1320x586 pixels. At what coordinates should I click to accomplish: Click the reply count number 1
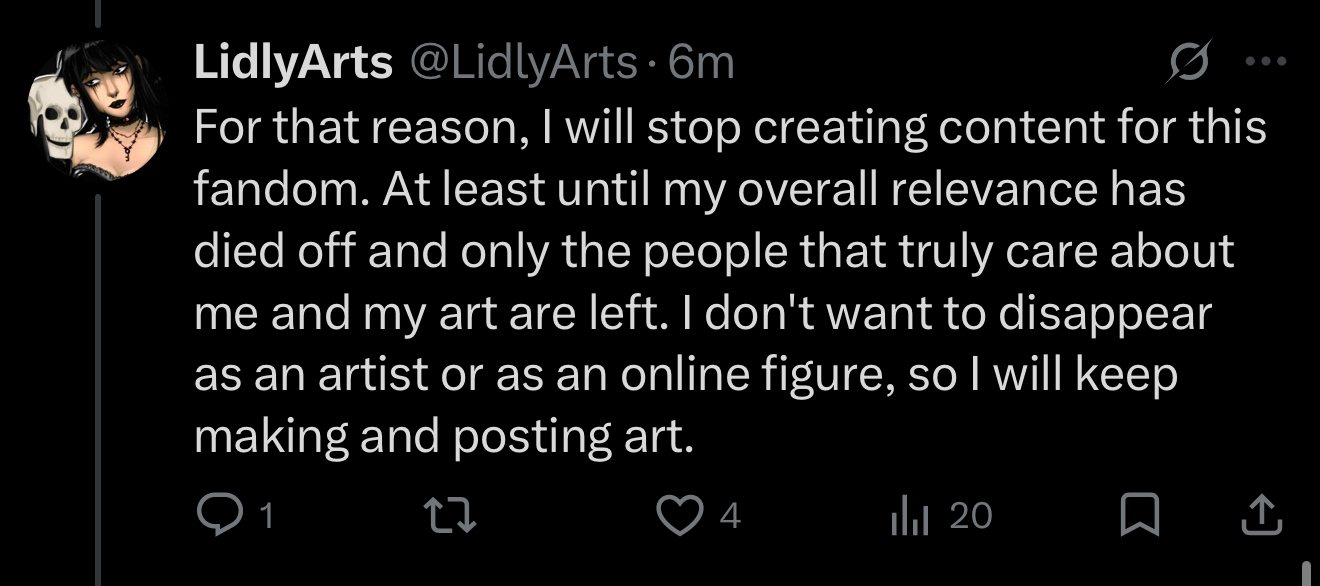pos(265,516)
